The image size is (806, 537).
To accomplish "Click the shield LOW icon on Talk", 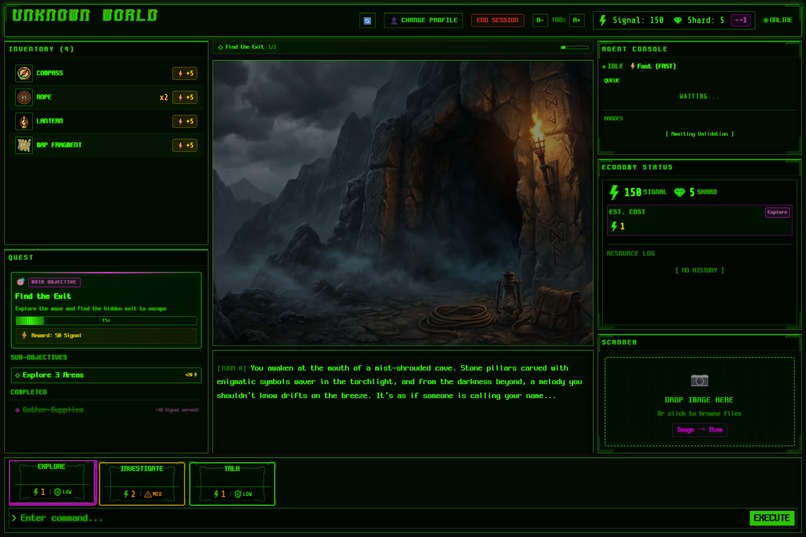I will 238,494.
